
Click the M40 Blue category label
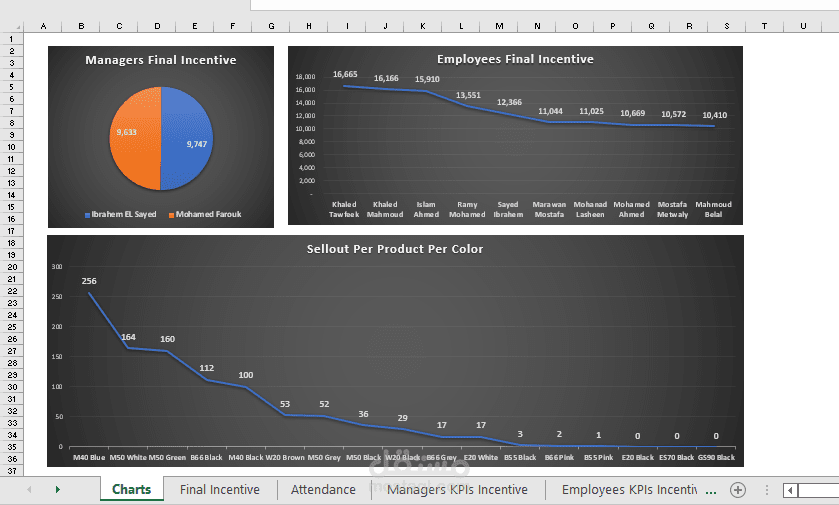pyautogui.click(x=89, y=457)
